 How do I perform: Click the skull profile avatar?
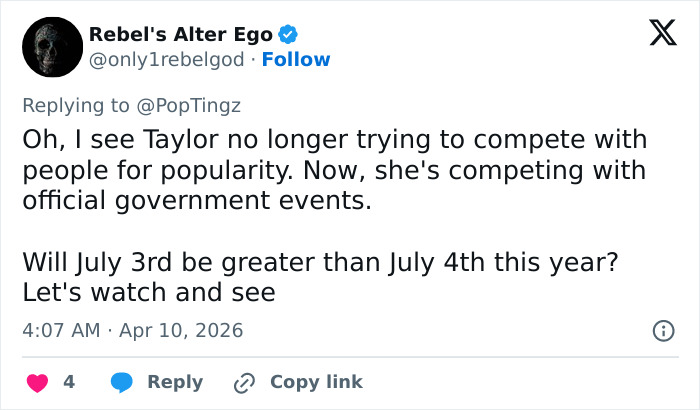(x=51, y=47)
